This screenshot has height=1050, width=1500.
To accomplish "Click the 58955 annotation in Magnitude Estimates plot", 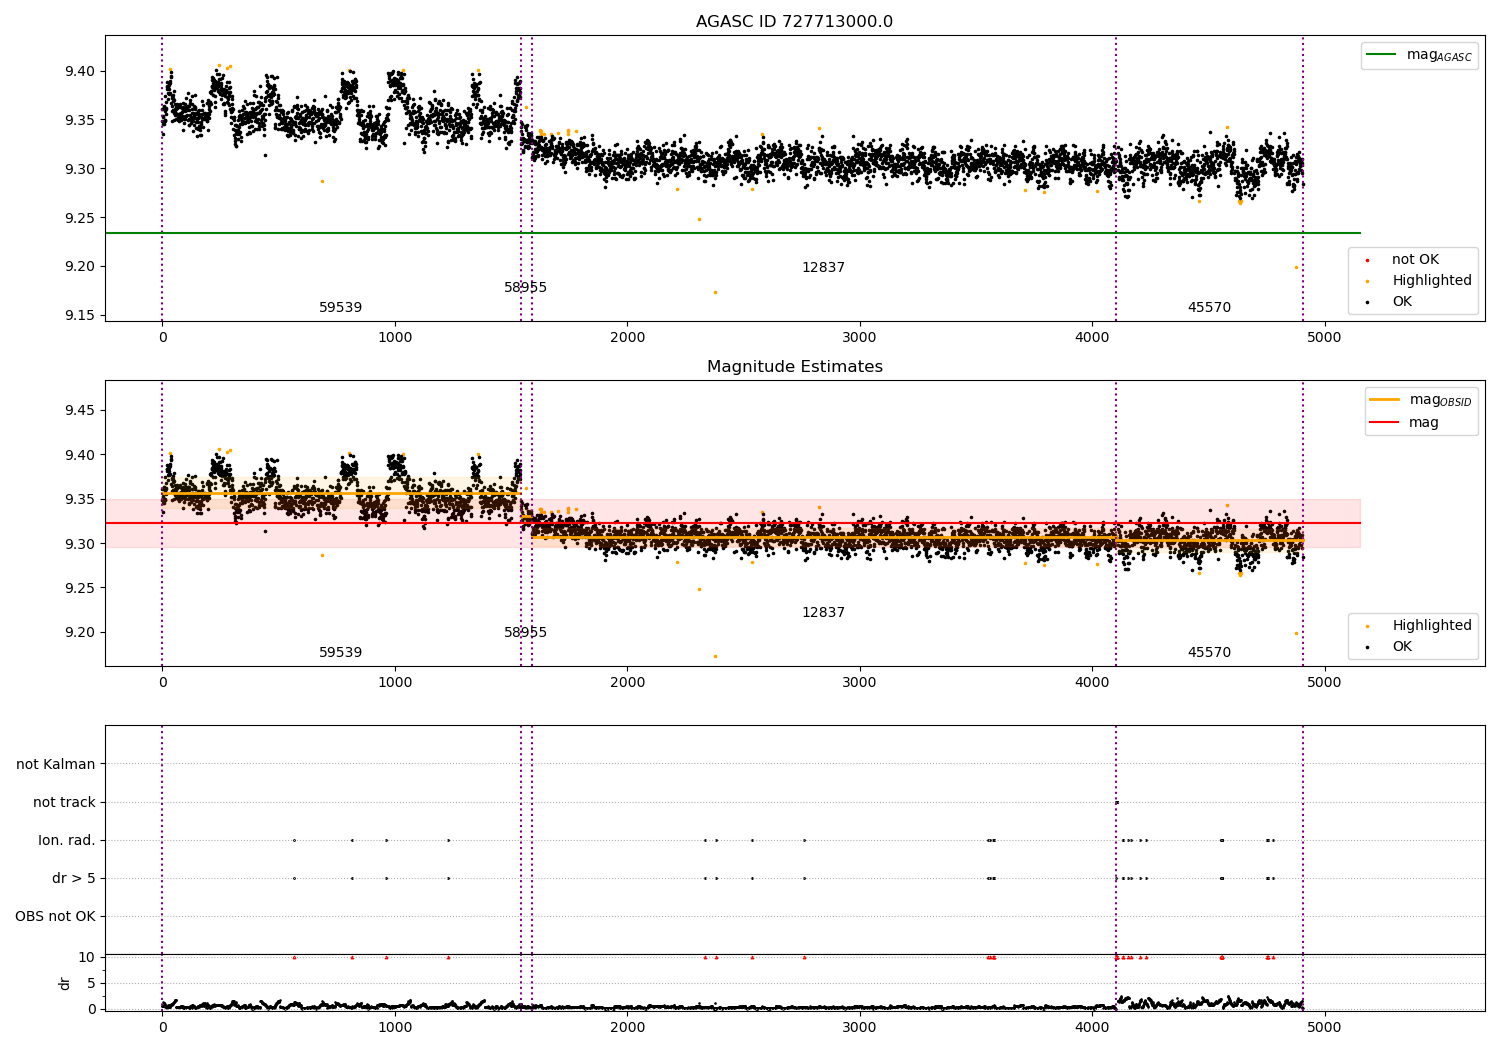I will [x=525, y=633].
